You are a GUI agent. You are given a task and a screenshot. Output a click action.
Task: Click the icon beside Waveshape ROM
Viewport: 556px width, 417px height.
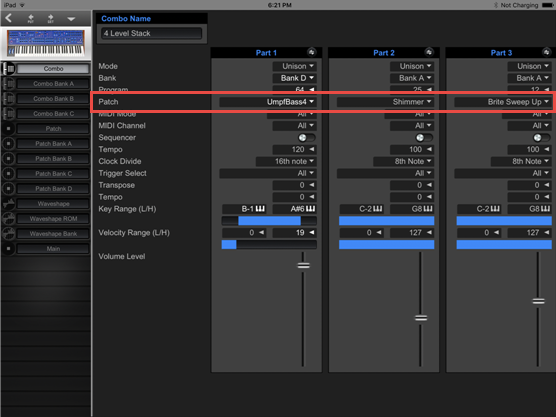[x=9, y=219]
